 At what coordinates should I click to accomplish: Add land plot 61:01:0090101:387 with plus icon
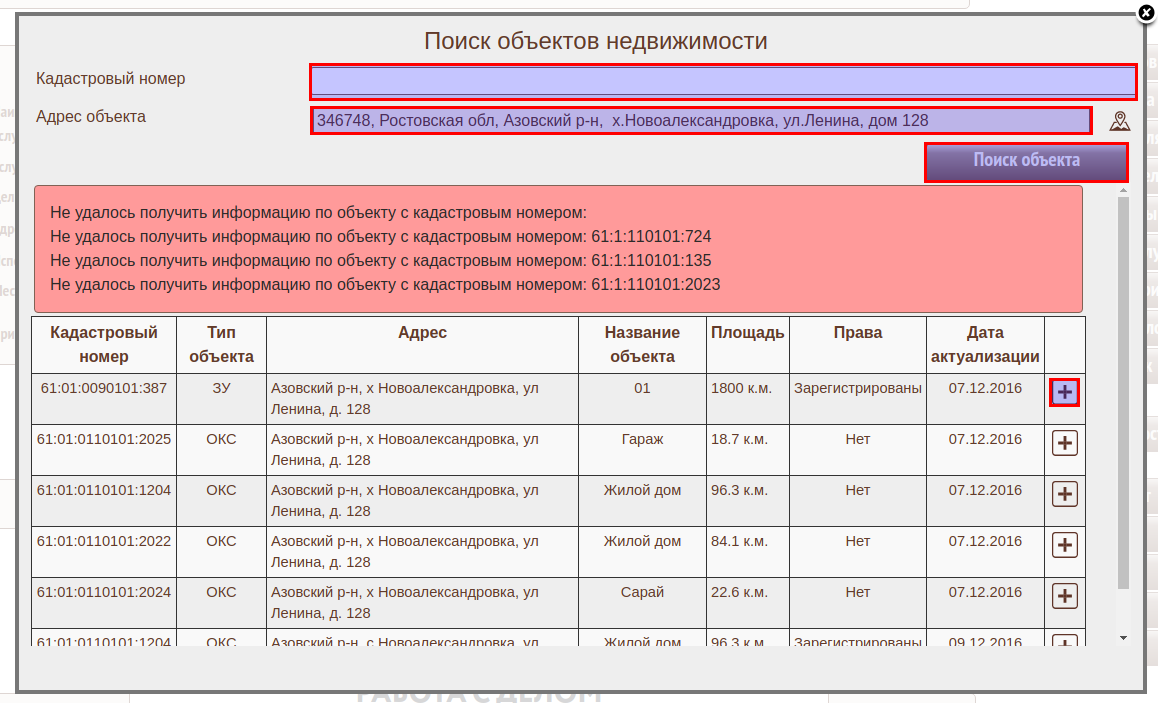pyautogui.click(x=1065, y=393)
